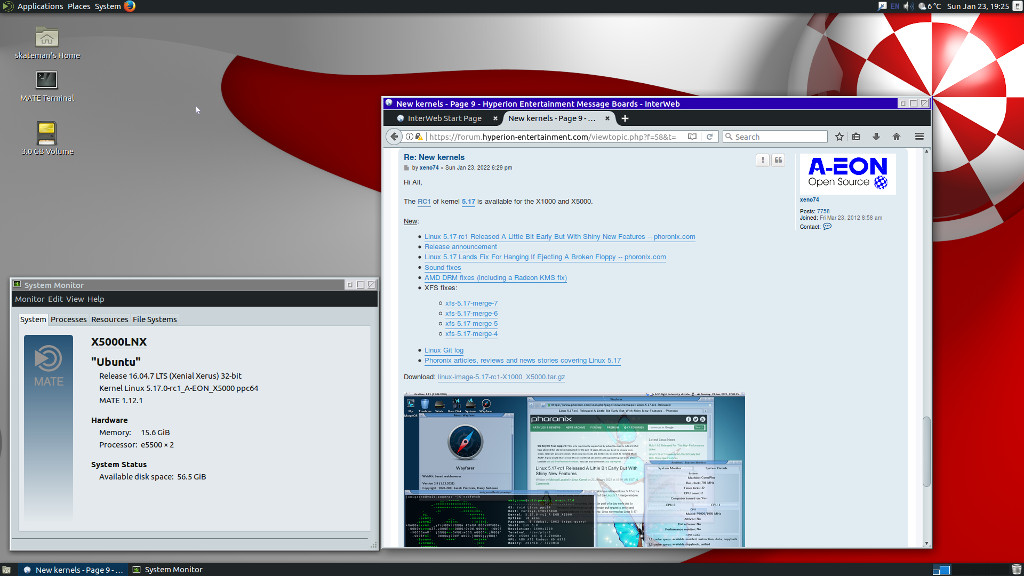This screenshot has width=1024, height=576.
Task: Open the System menu in top panel
Action: pyautogui.click(x=108, y=7)
